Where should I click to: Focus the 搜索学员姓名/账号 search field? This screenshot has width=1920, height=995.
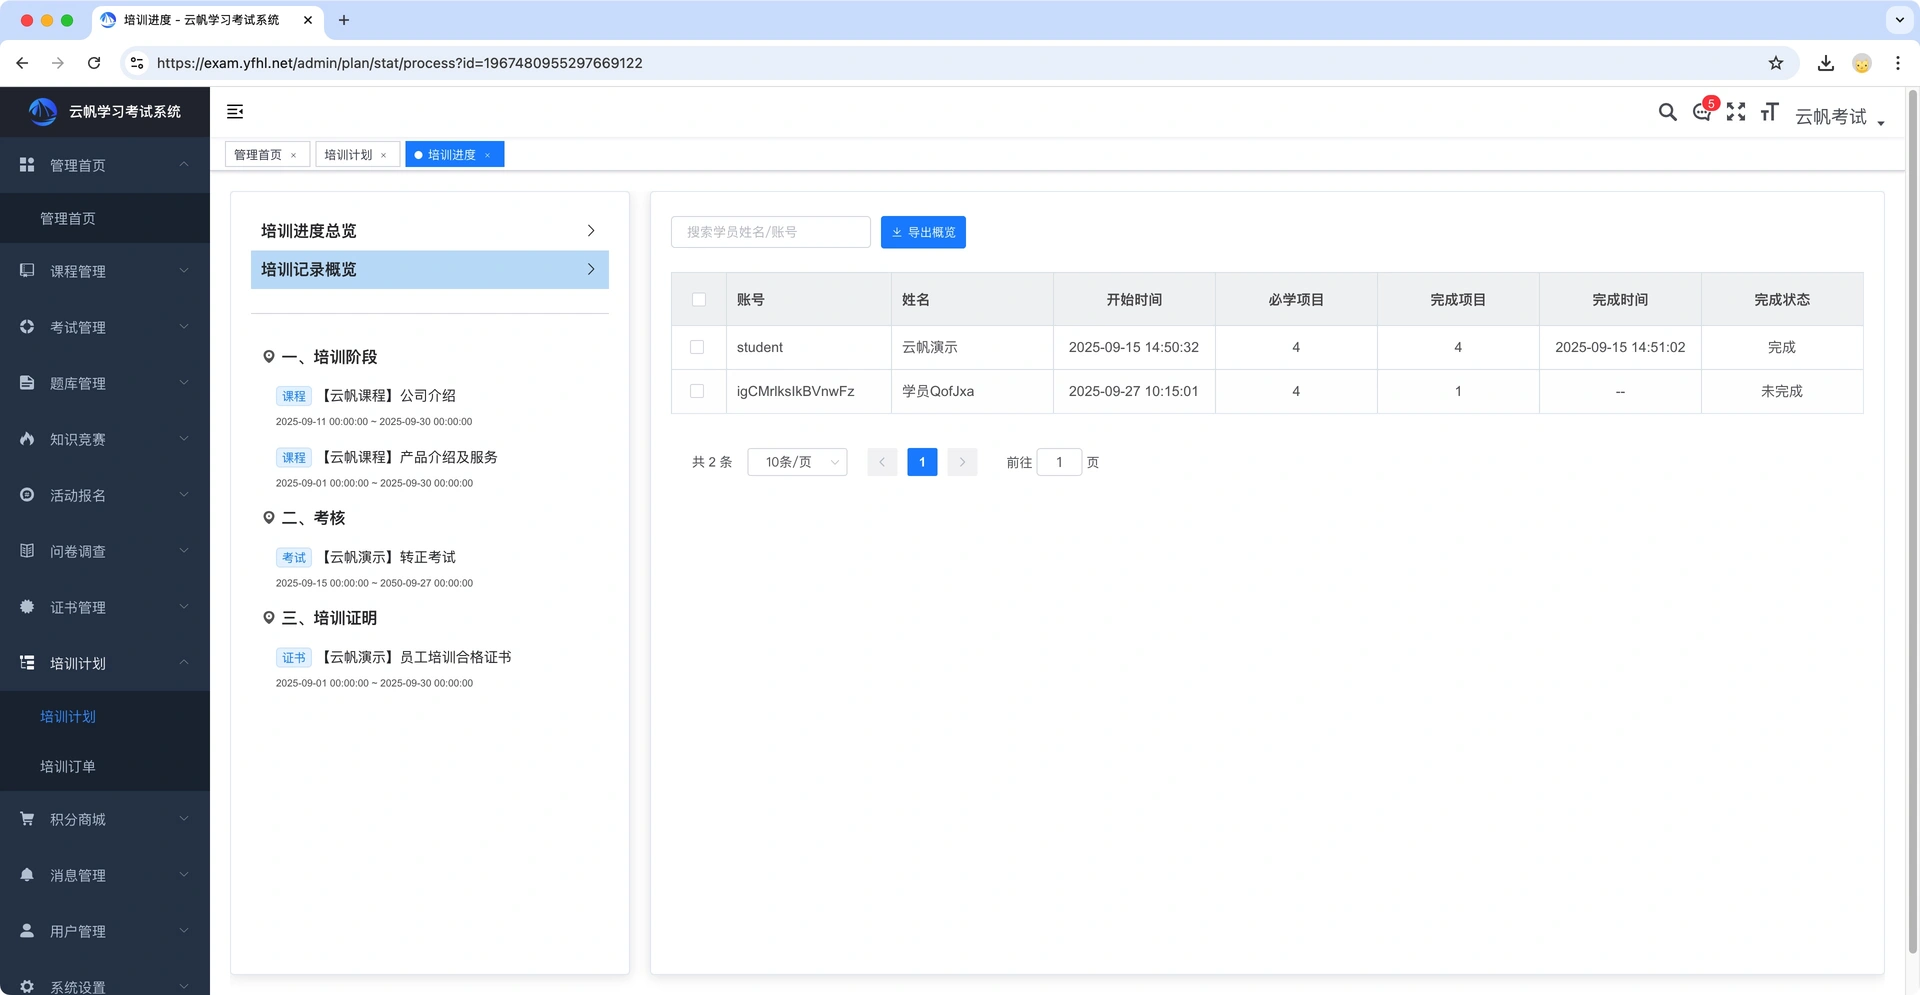(x=771, y=232)
